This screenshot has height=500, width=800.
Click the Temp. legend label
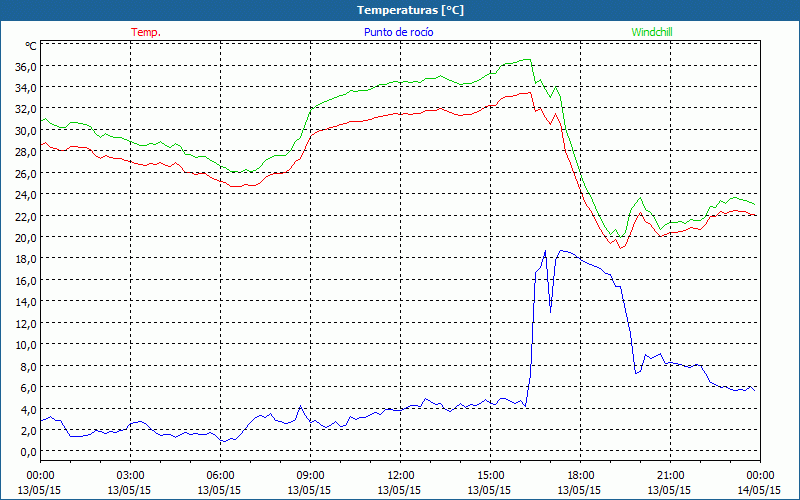tap(146, 32)
